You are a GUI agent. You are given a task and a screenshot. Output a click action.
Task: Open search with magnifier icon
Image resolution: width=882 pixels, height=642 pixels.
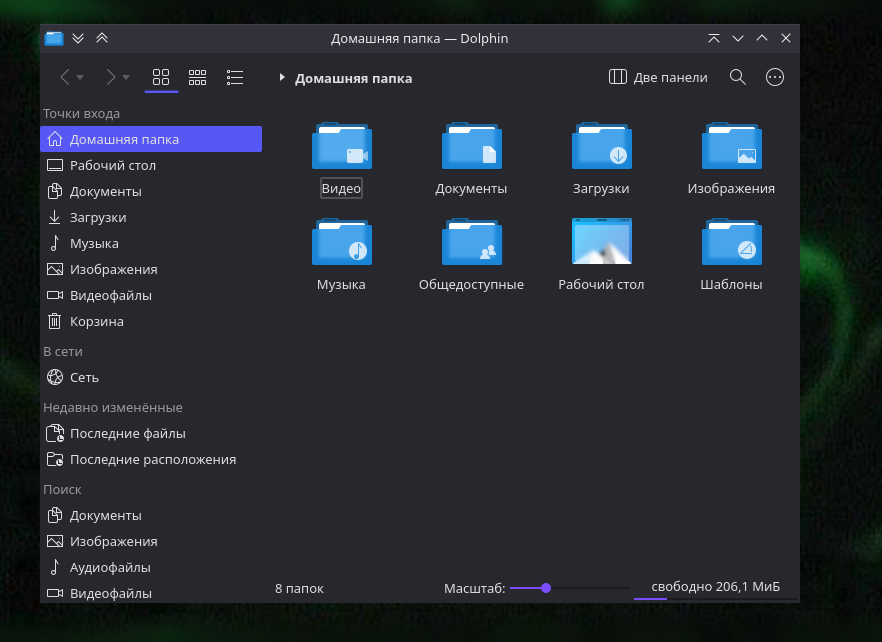point(737,77)
